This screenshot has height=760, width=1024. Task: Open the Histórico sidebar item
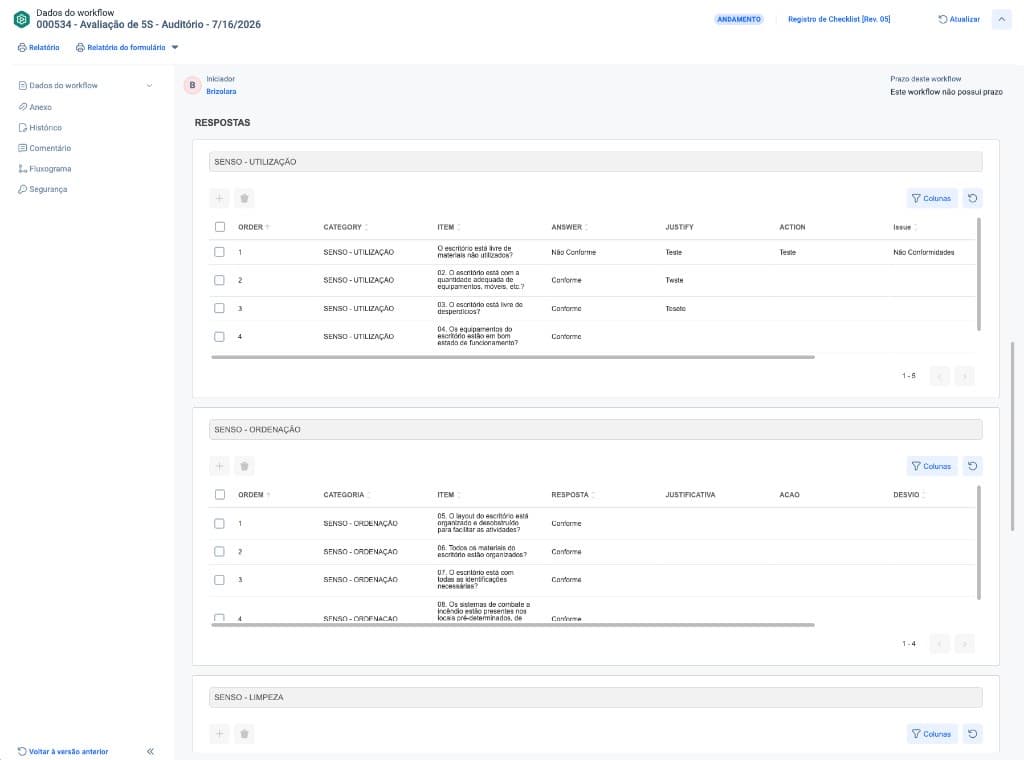40,128
